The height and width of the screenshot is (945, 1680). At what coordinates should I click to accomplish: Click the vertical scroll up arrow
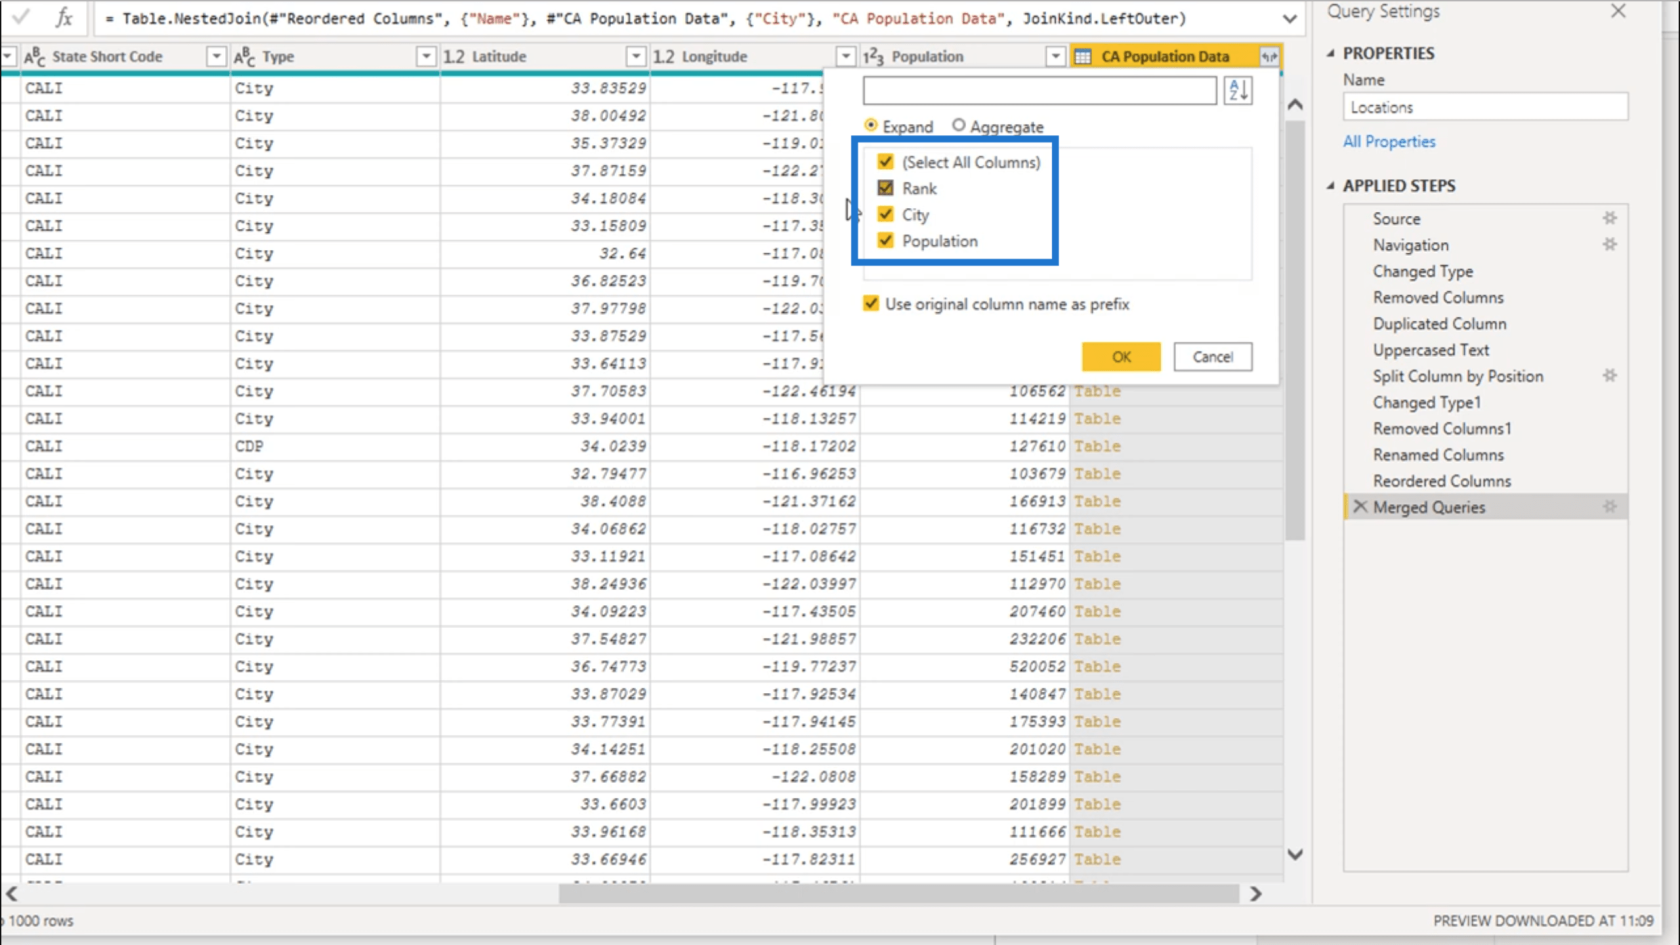pyautogui.click(x=1295, y=104)
